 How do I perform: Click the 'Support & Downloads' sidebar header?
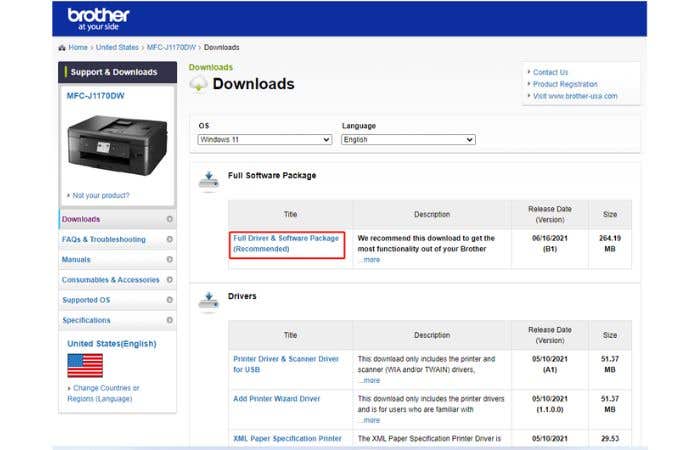(117, 72)
